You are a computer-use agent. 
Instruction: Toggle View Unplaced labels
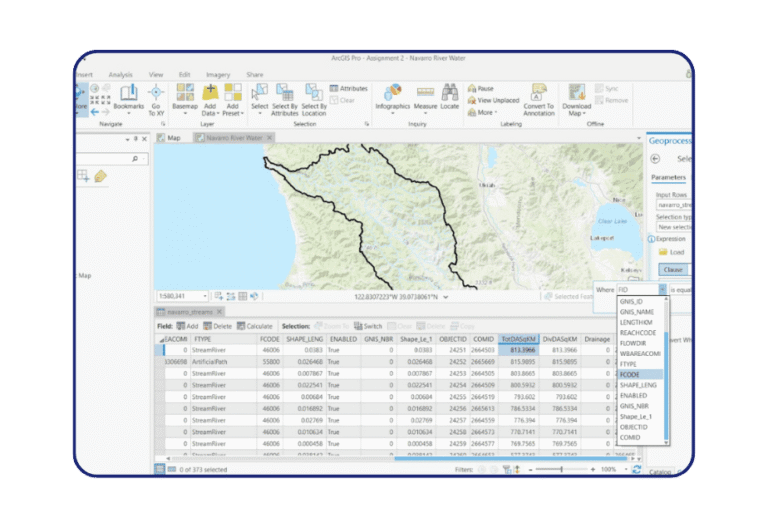(492, 101)
